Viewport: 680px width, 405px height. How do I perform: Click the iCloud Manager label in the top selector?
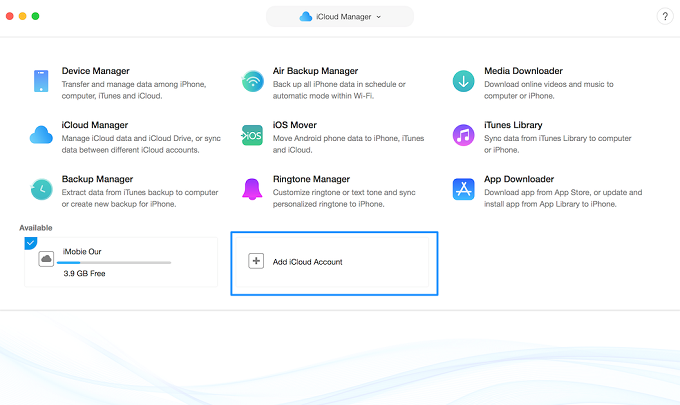(343, 17)
